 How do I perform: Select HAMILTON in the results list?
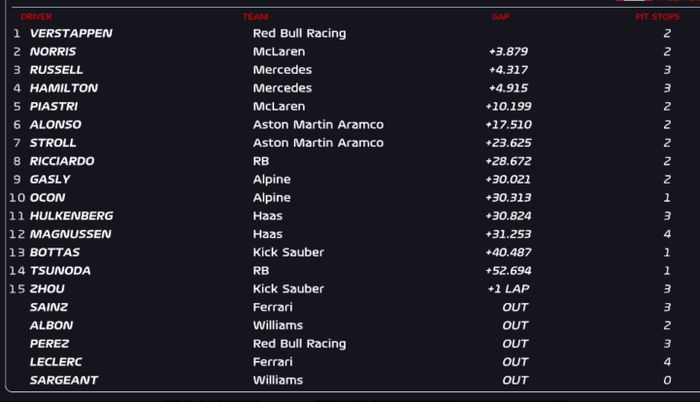pos(64,88)
